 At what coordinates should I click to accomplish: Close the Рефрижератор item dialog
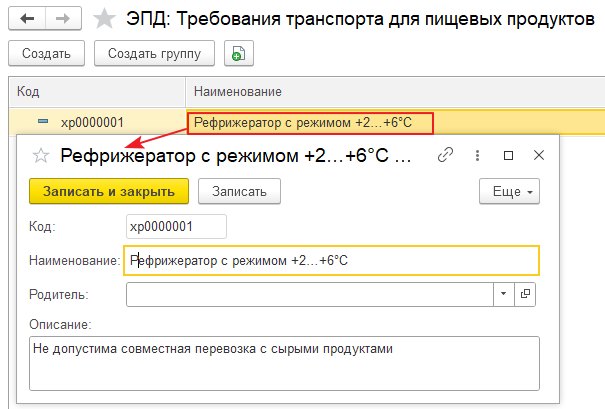pos(539,155)
